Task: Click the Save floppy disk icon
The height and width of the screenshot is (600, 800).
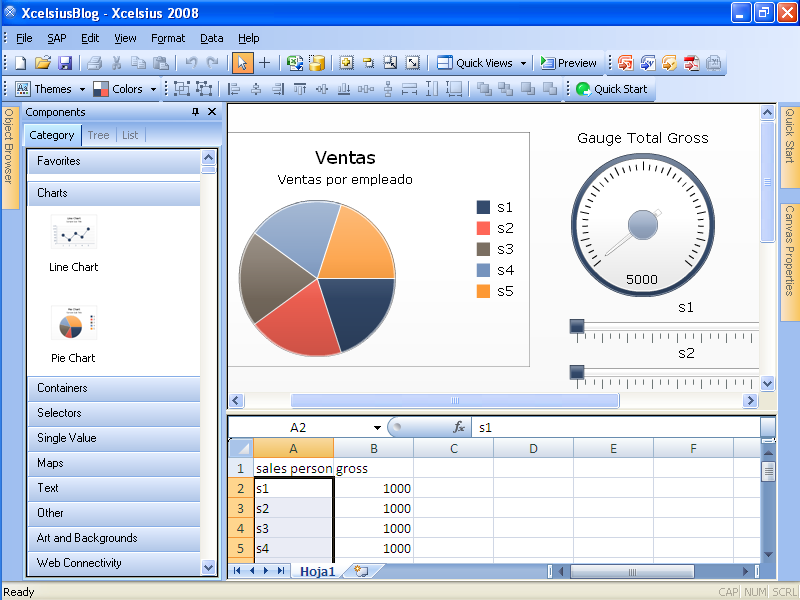Action: click(65, 63)
